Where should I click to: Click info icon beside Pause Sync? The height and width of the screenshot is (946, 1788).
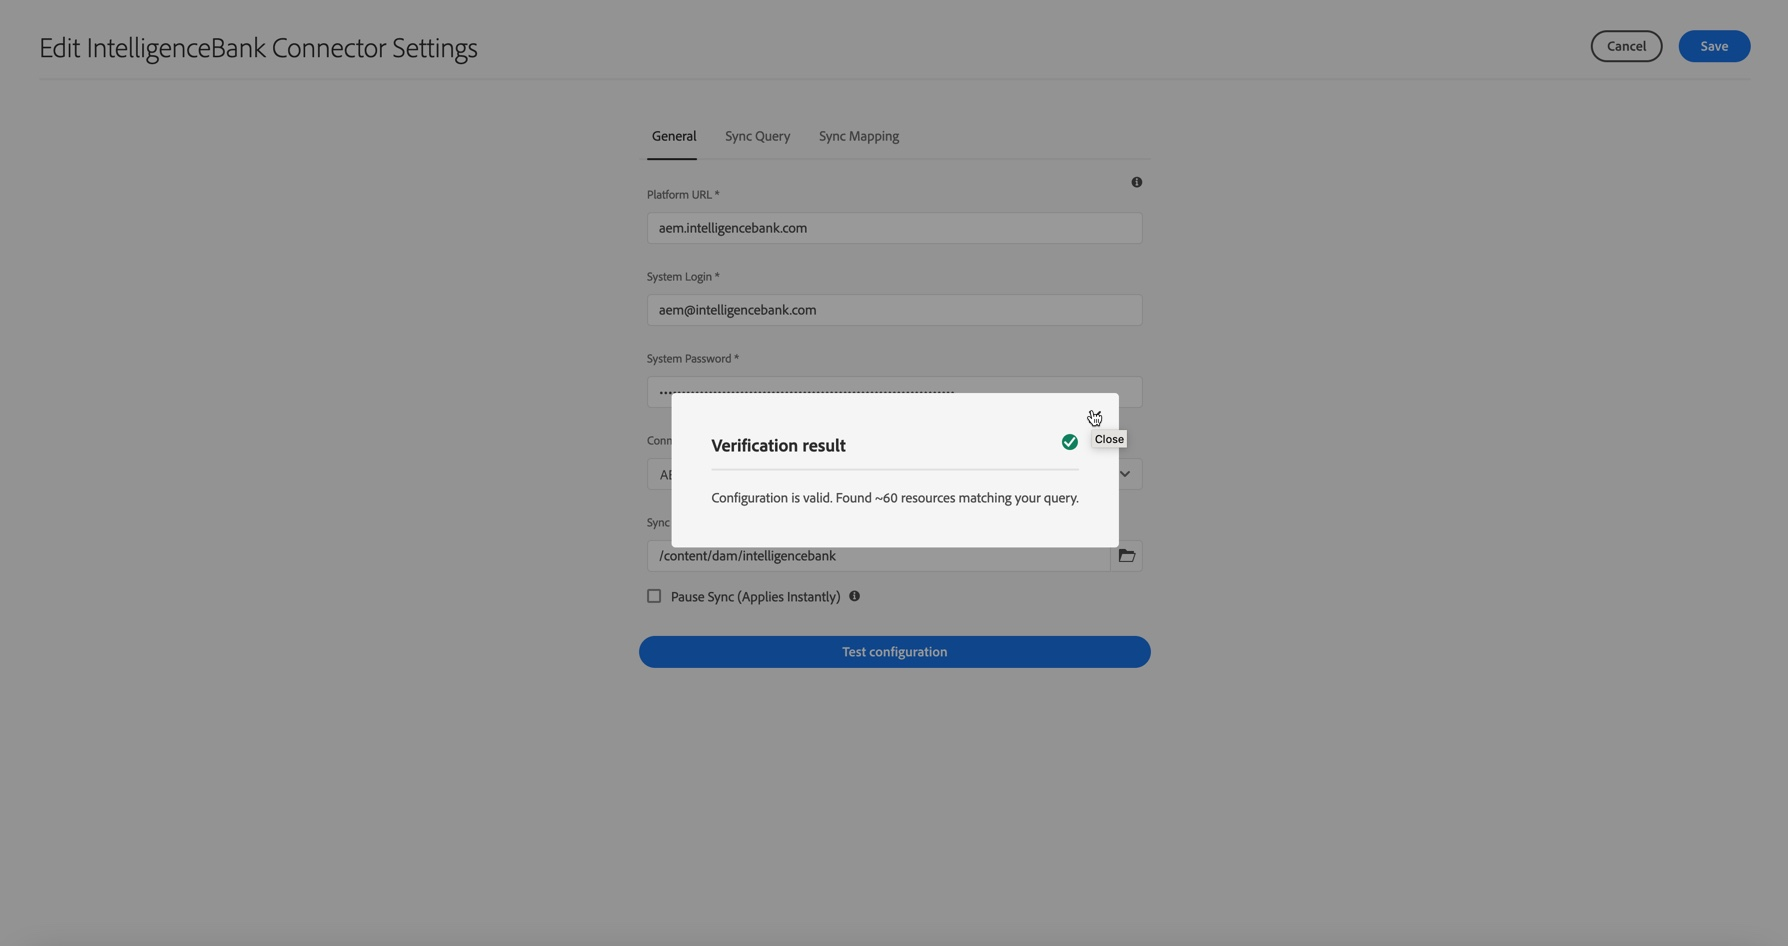(854, 596)
